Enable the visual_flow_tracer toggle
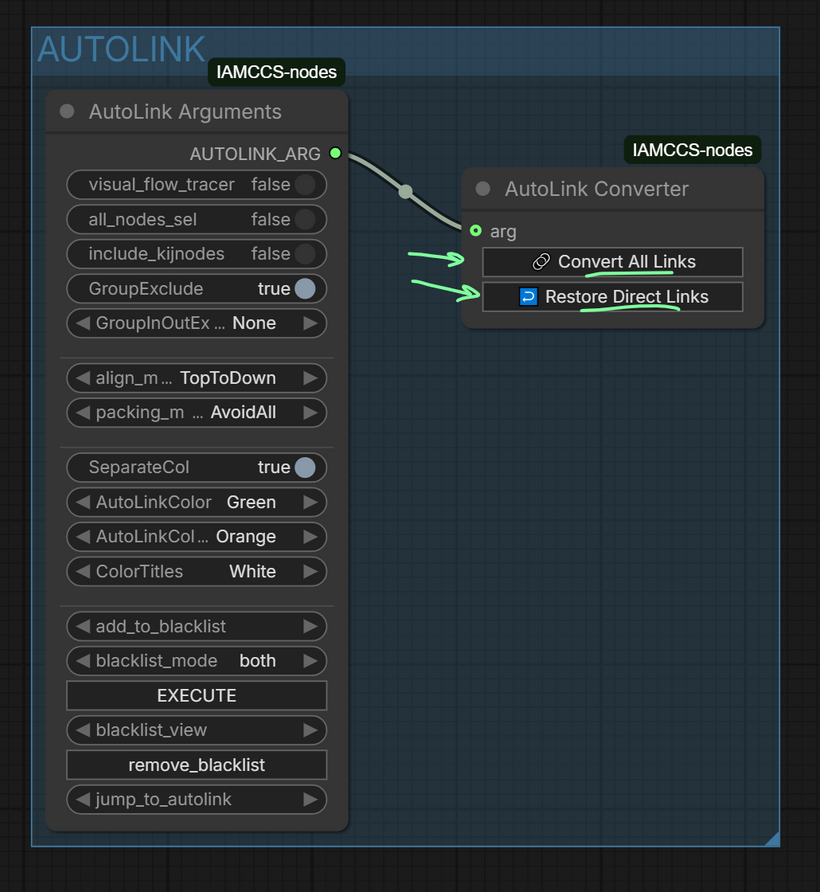Image resolution: width=820 pixels, height=892 pixels. coord(305,185)
